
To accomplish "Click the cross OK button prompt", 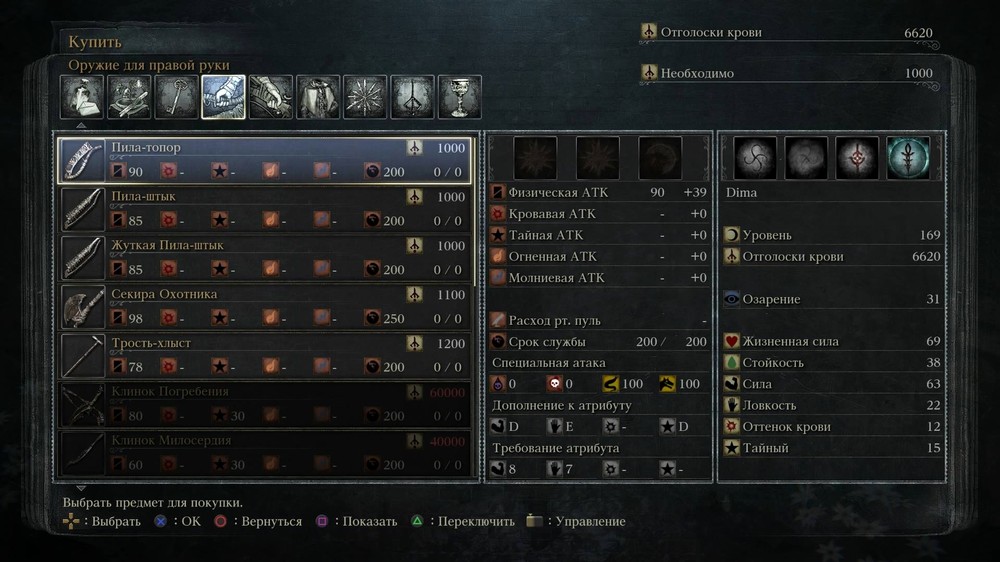I will coord(177,521).
